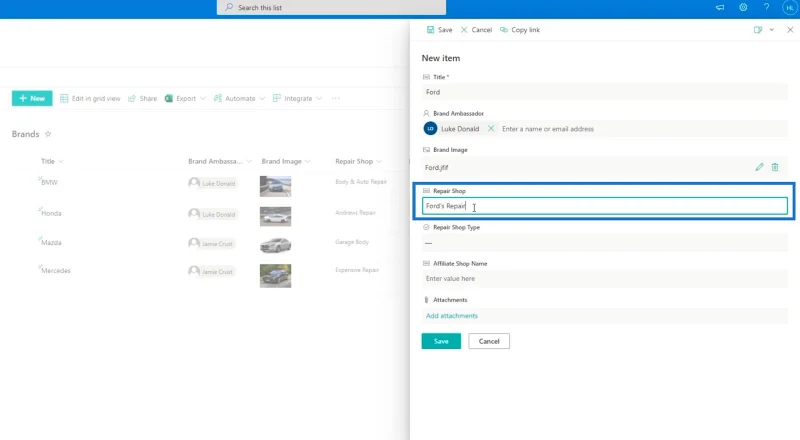The width and height of the screenshot is (800, 440).
Task: Open the Integrate menu
Action: [x=293, y=99]
